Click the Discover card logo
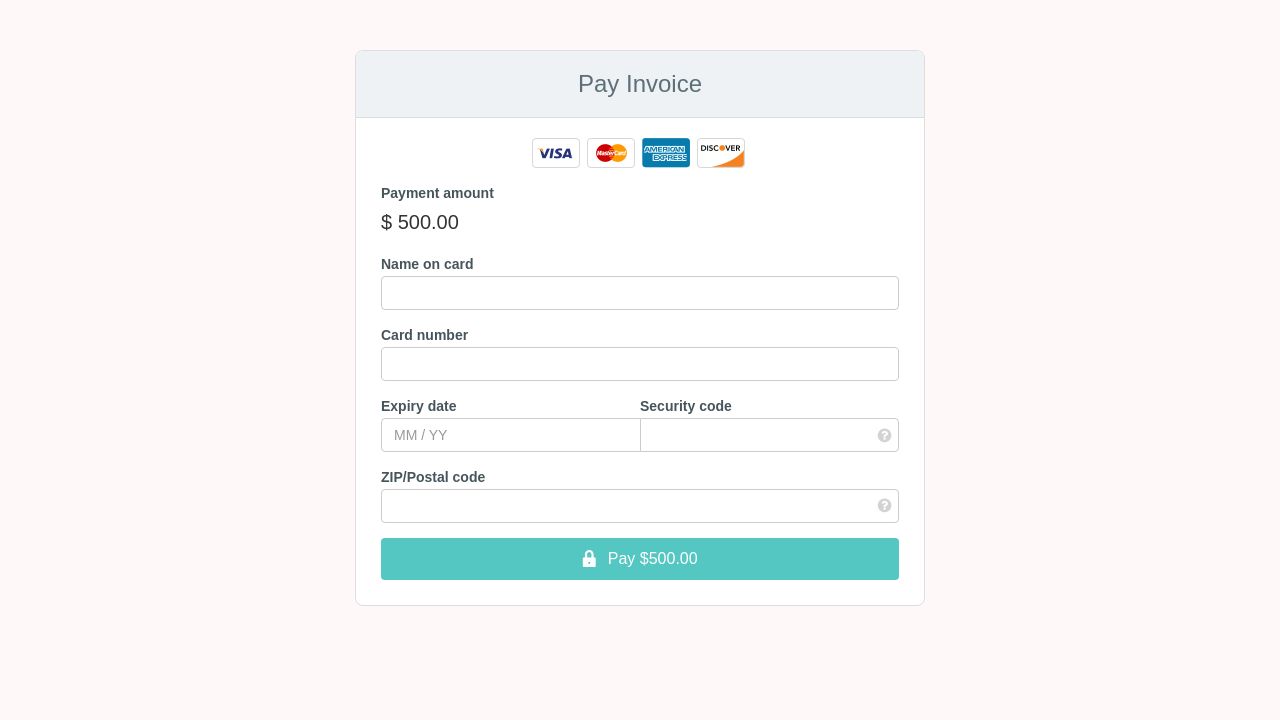Image resolution: width=1280 pixels, height=720 pixels. pos(721,153)
